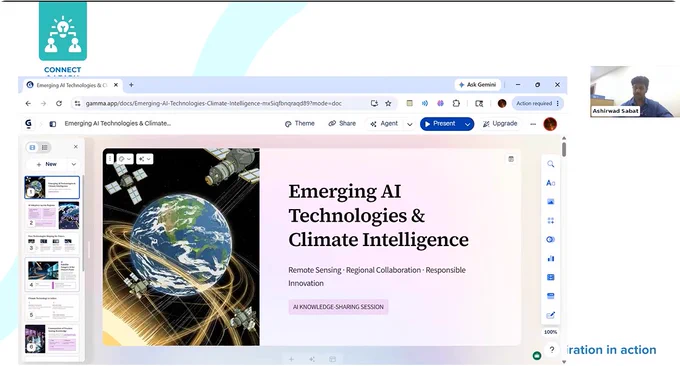Add a New card
680x366 pixels.
click(47, 164)
